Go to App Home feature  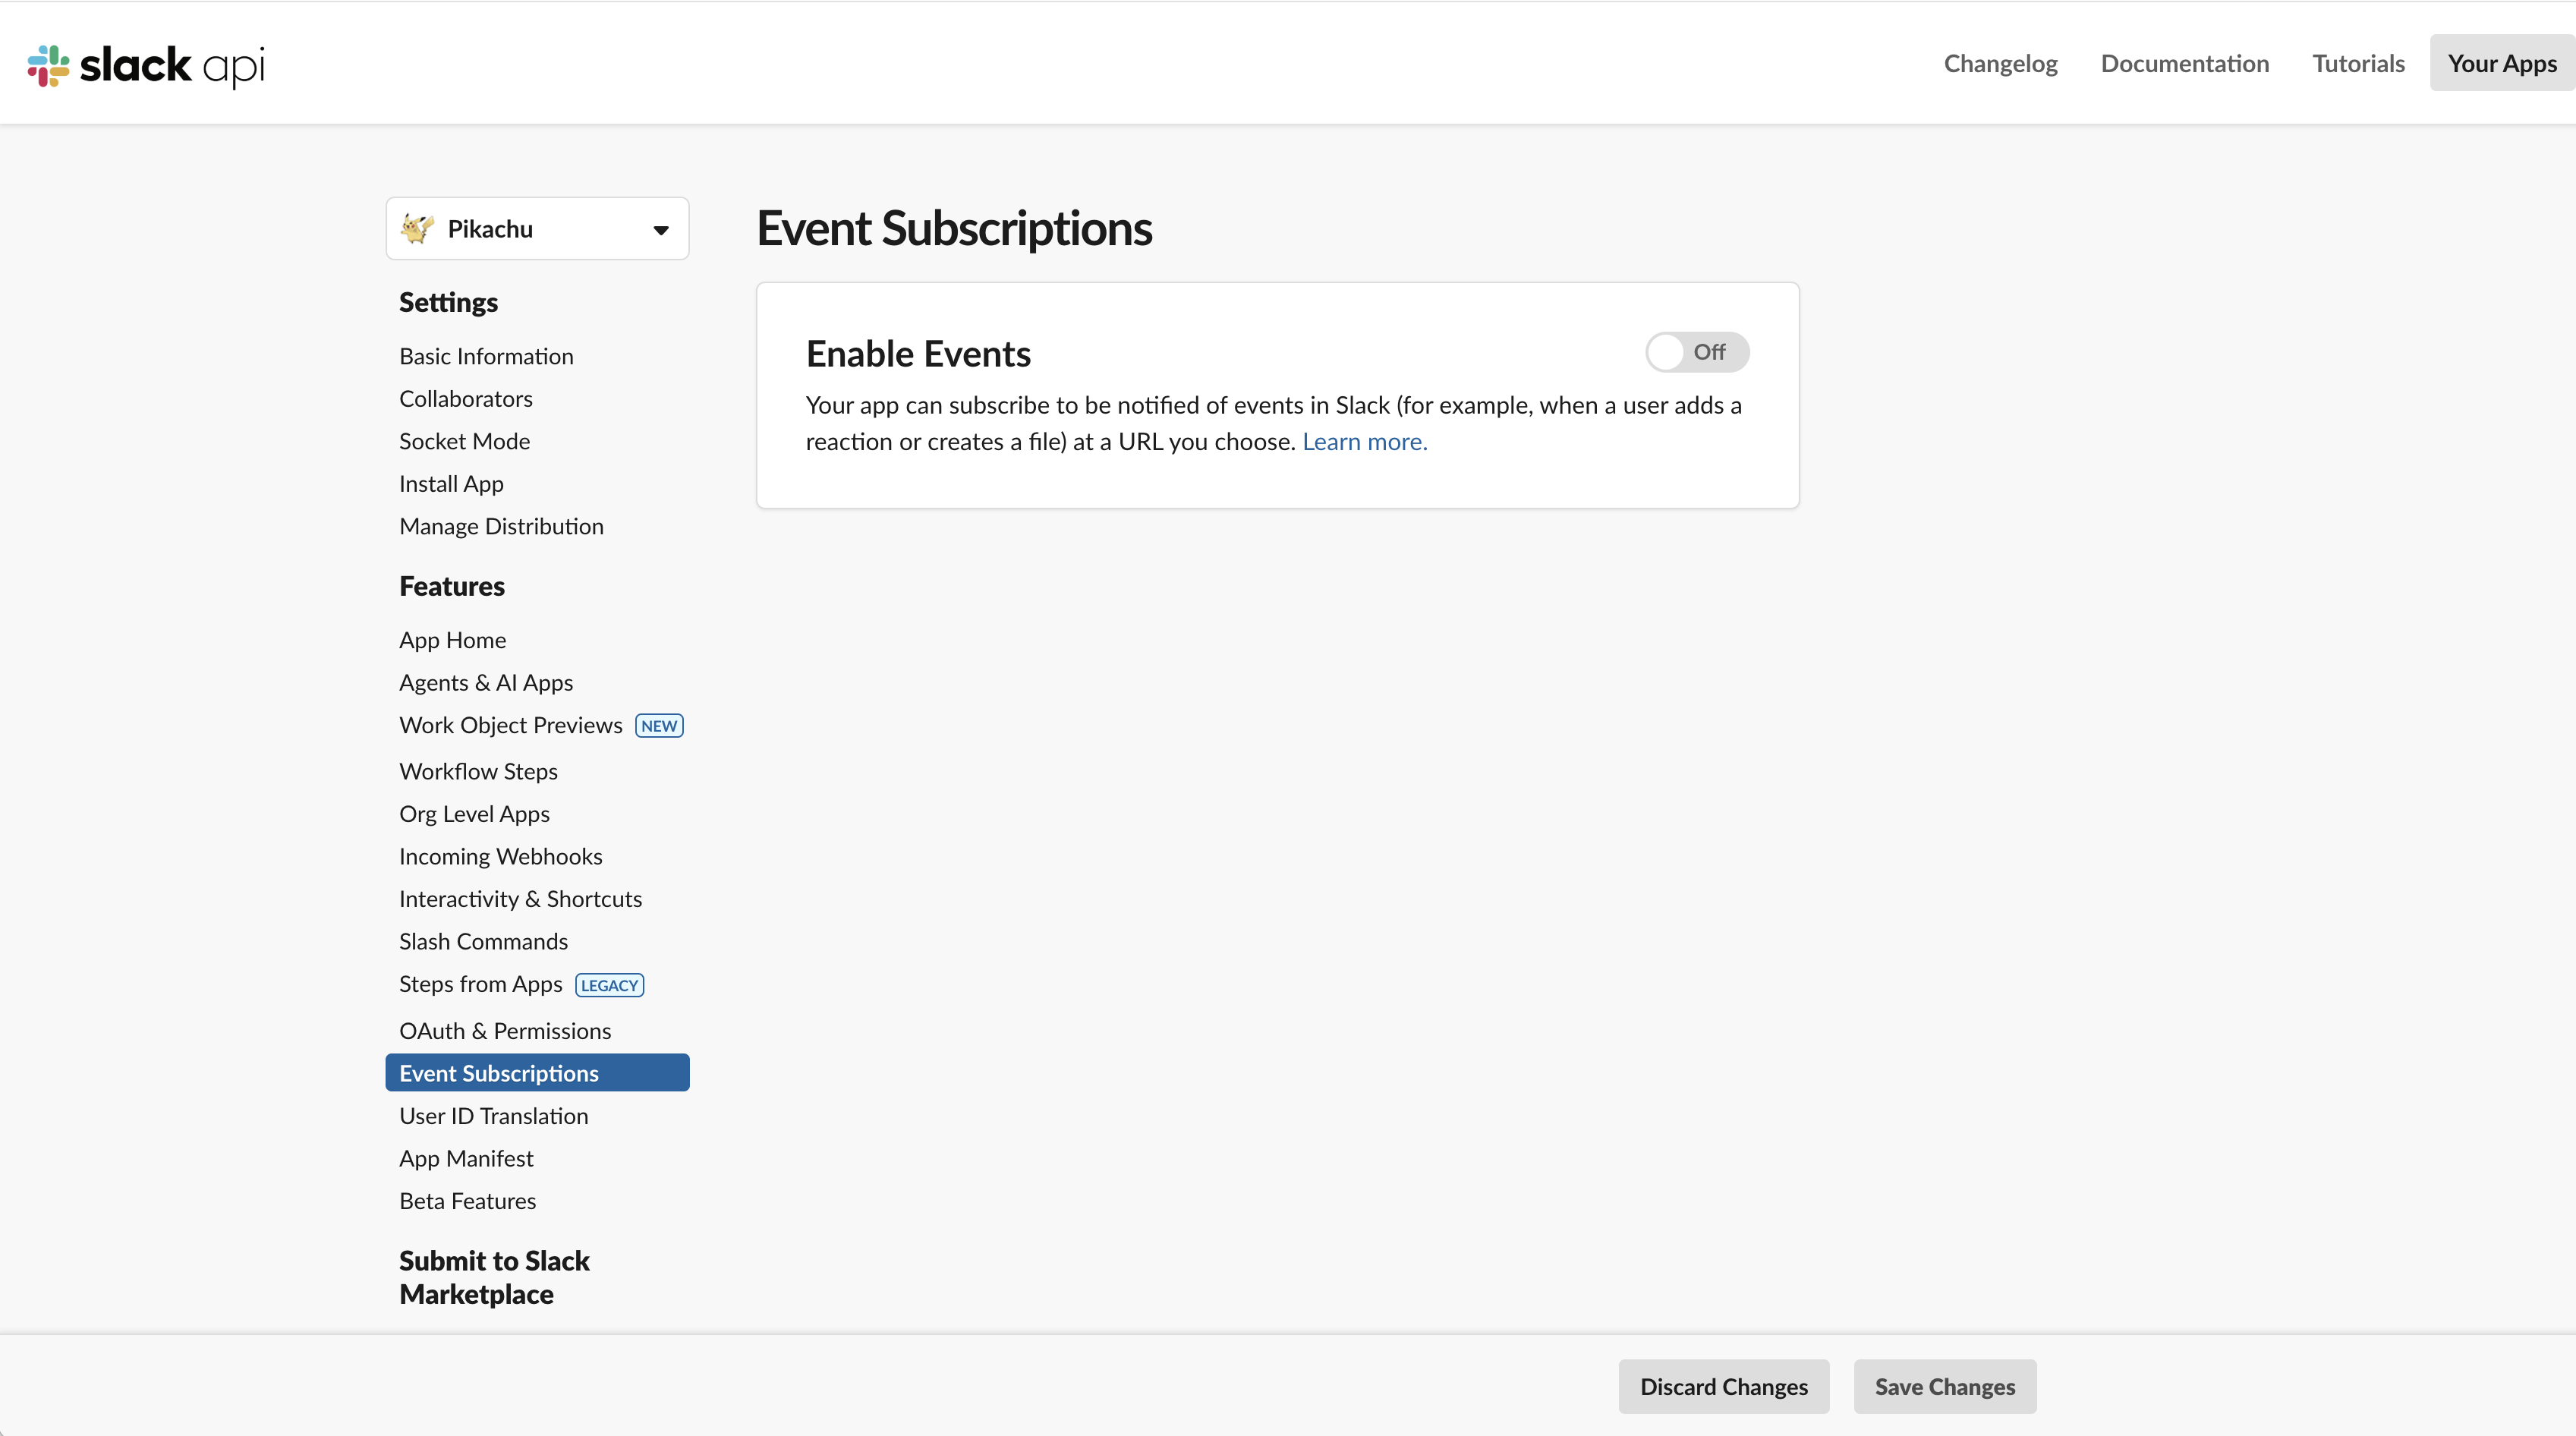click(x=453, y=640)
